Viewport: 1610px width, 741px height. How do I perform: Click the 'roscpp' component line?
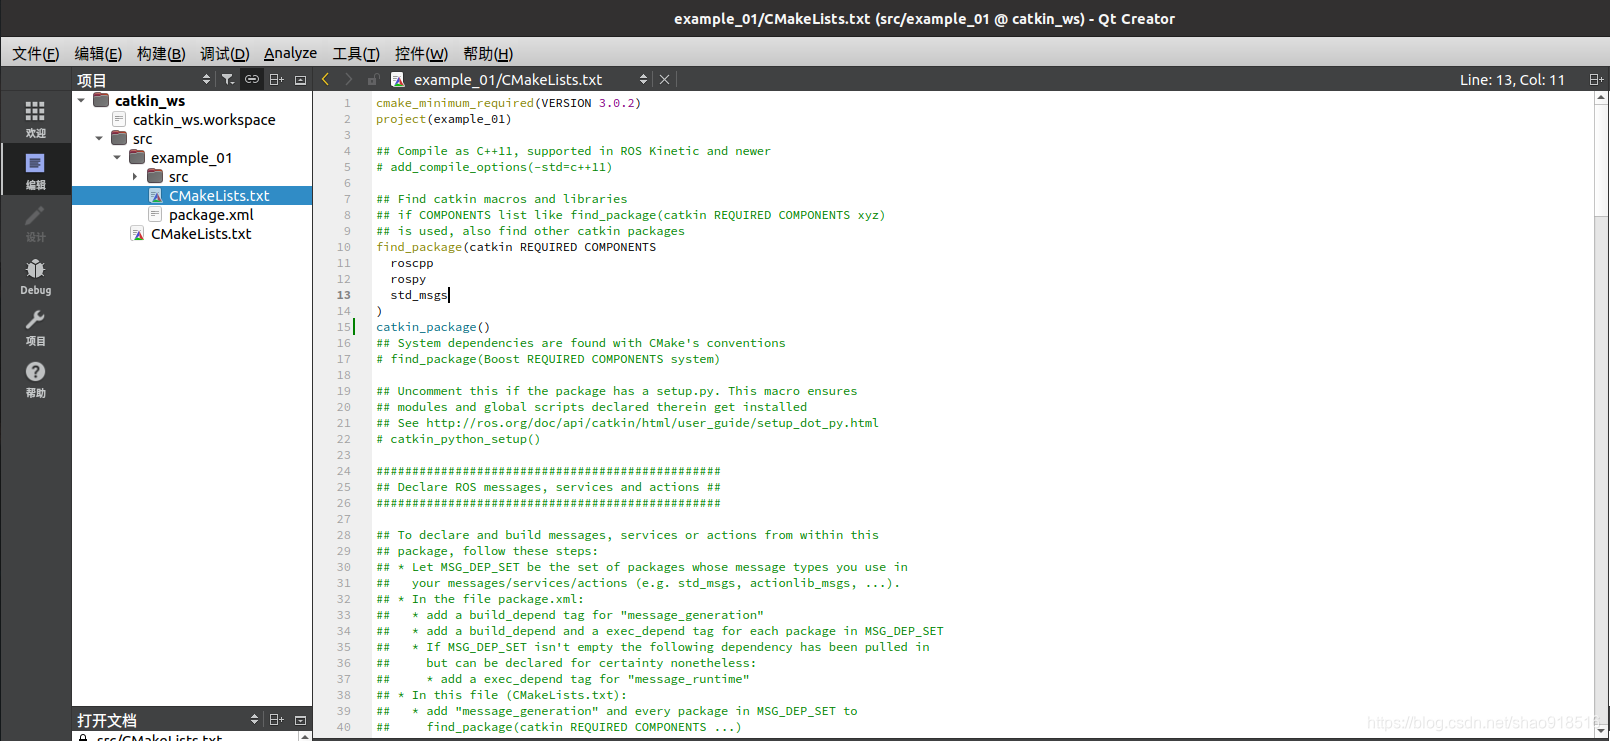(412, 263)
